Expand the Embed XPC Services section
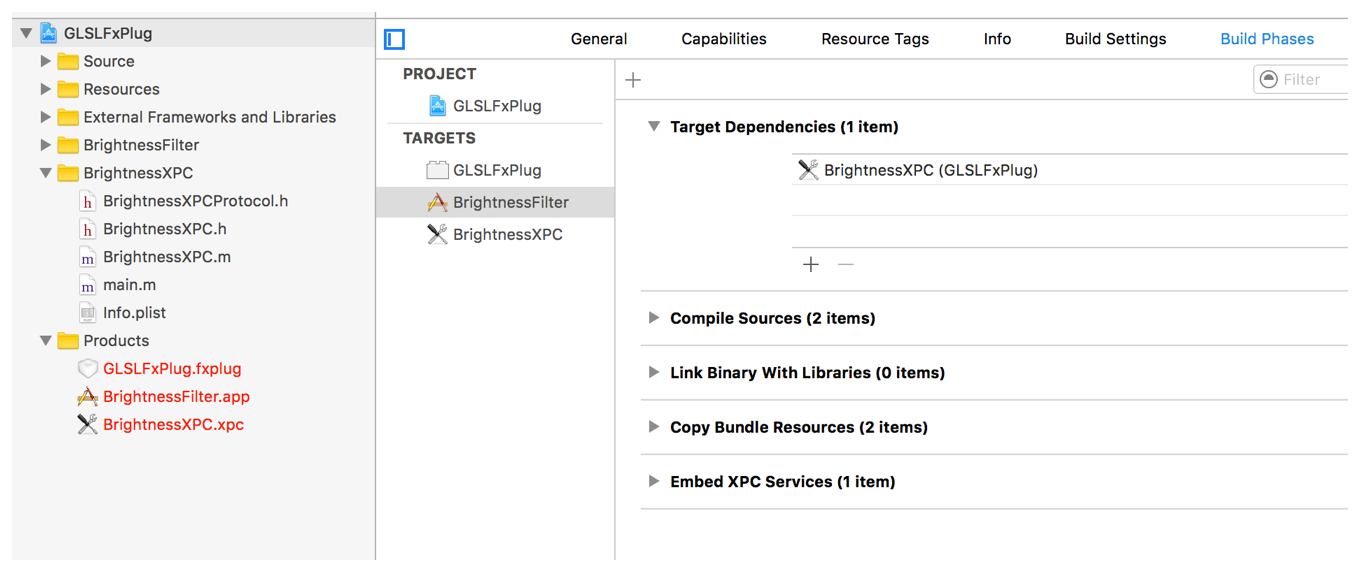1360x572 pixels. pyautogui.click(x=654, y=481)
